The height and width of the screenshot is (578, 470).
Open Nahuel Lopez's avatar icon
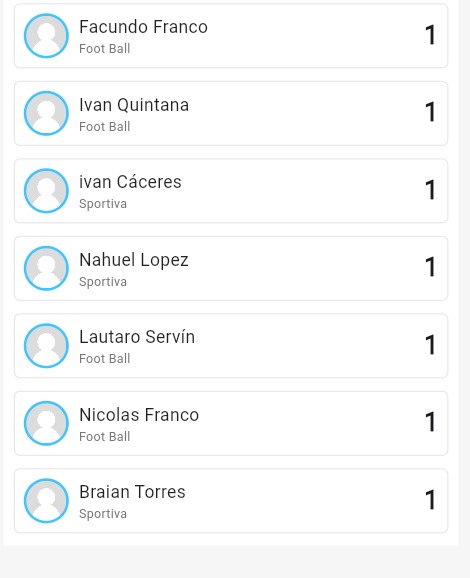click(46, 268)
